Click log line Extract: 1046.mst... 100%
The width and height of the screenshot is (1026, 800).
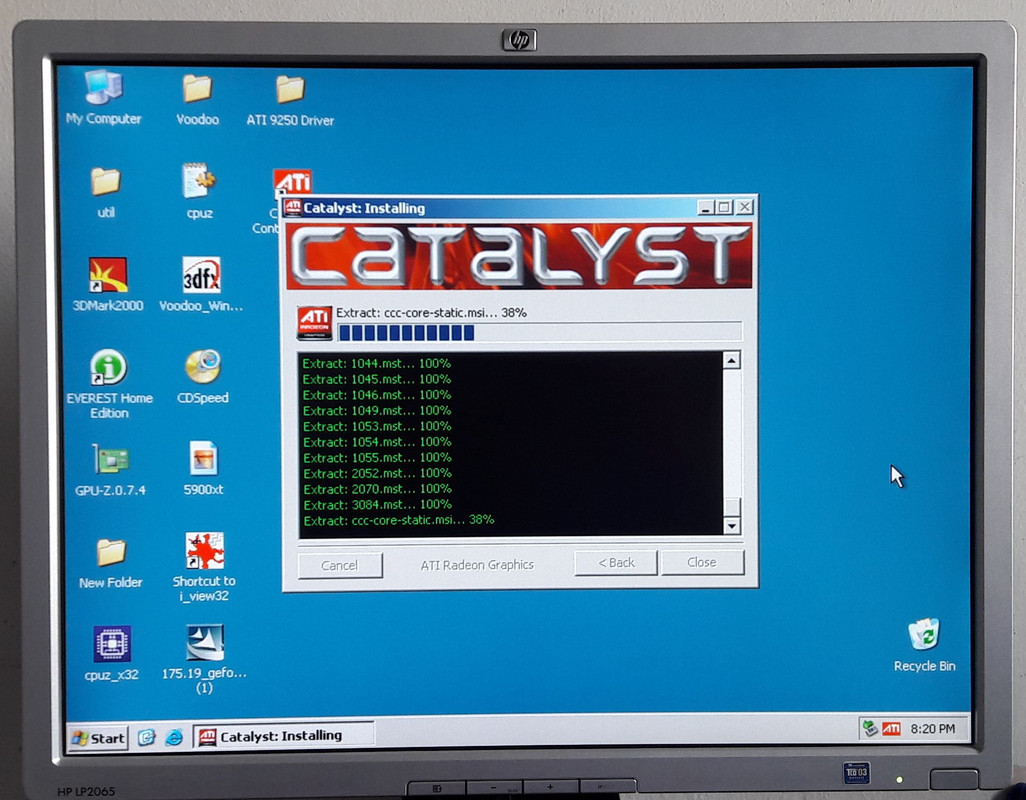pos(377,395)
